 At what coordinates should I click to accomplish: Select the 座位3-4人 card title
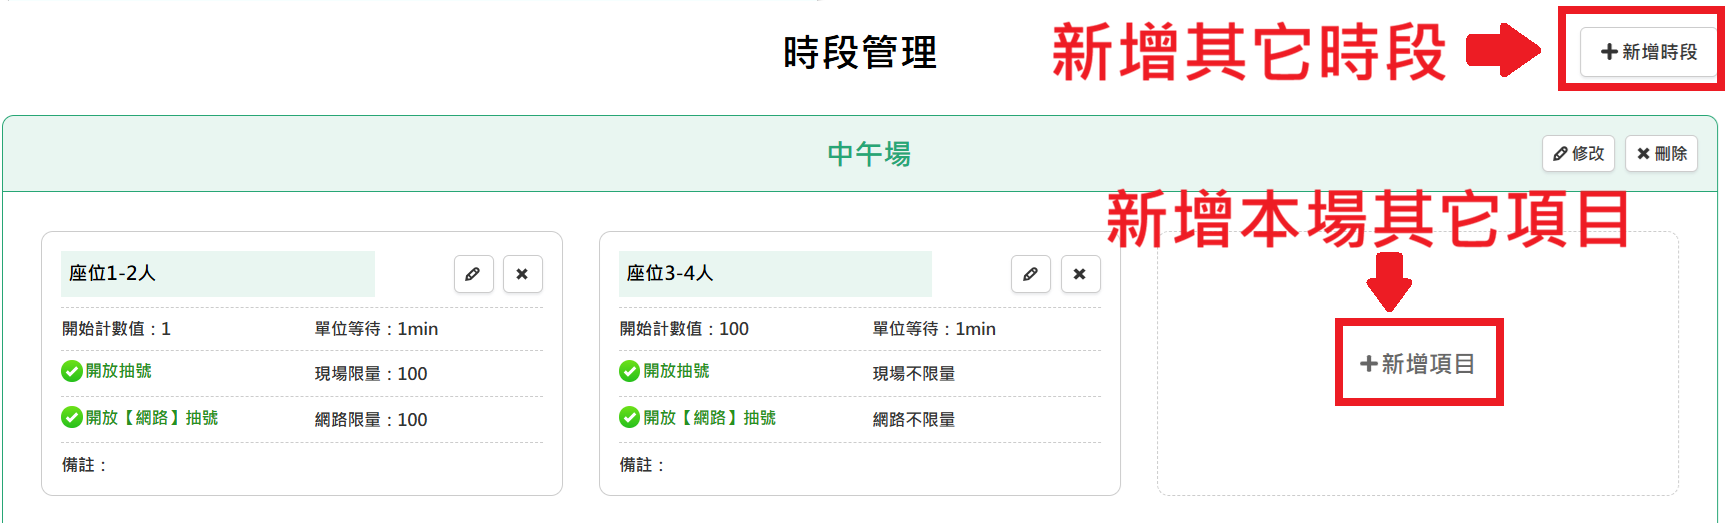(x=670, y=273)
